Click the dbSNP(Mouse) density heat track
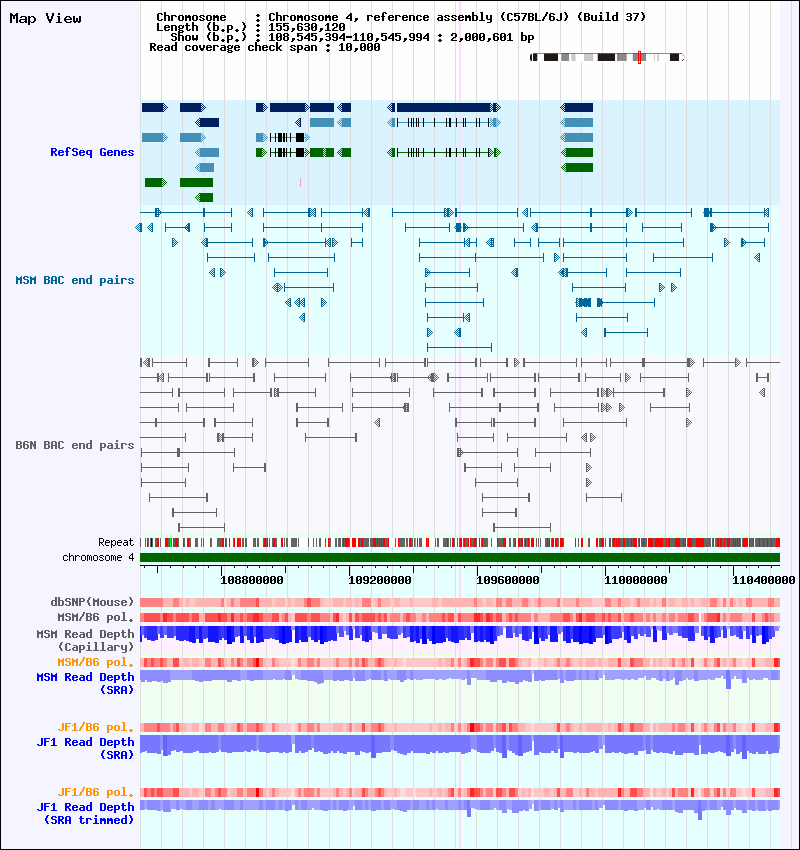Image resolution: width=800 pixels, height=850 pixels. (460, 602)
